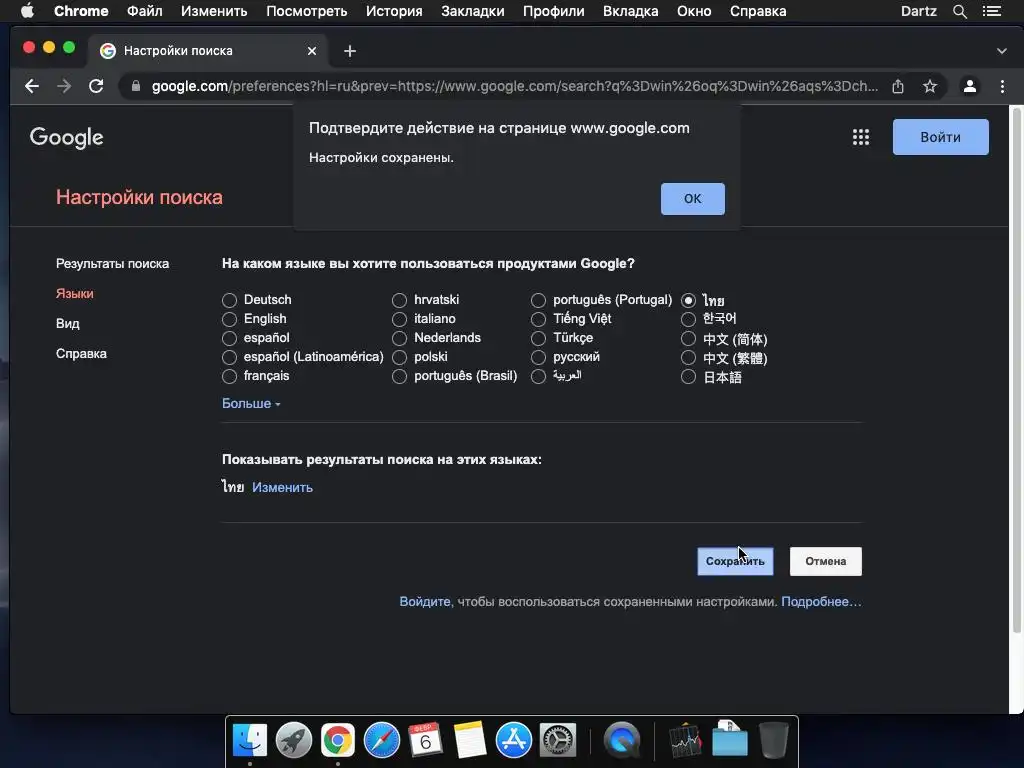Select the hrvatski radio button

point(399,300)
